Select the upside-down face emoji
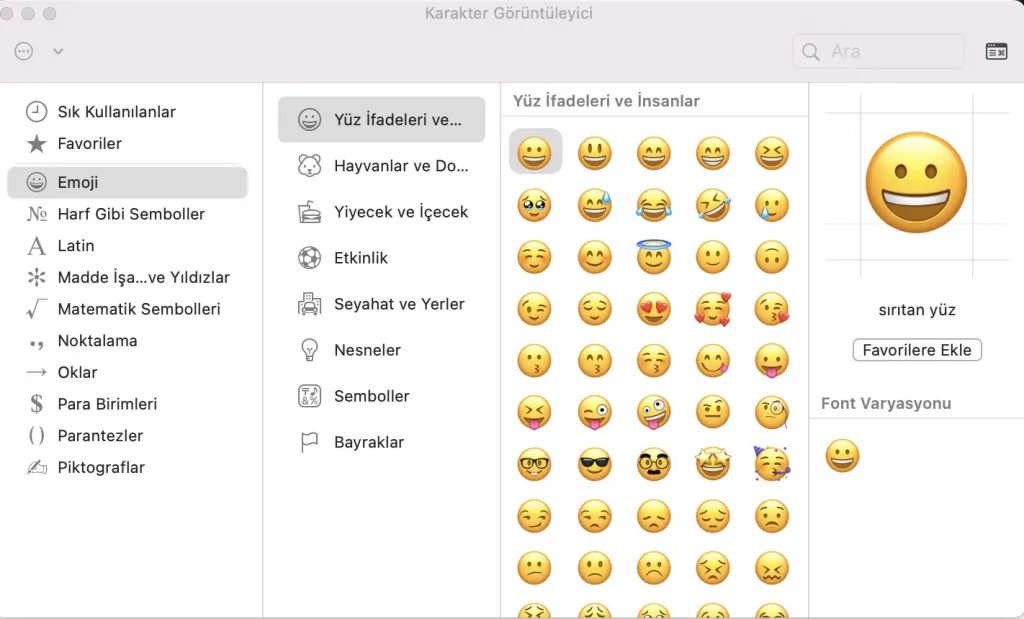This screenshot has width=1024, height=619. (772, 257)
